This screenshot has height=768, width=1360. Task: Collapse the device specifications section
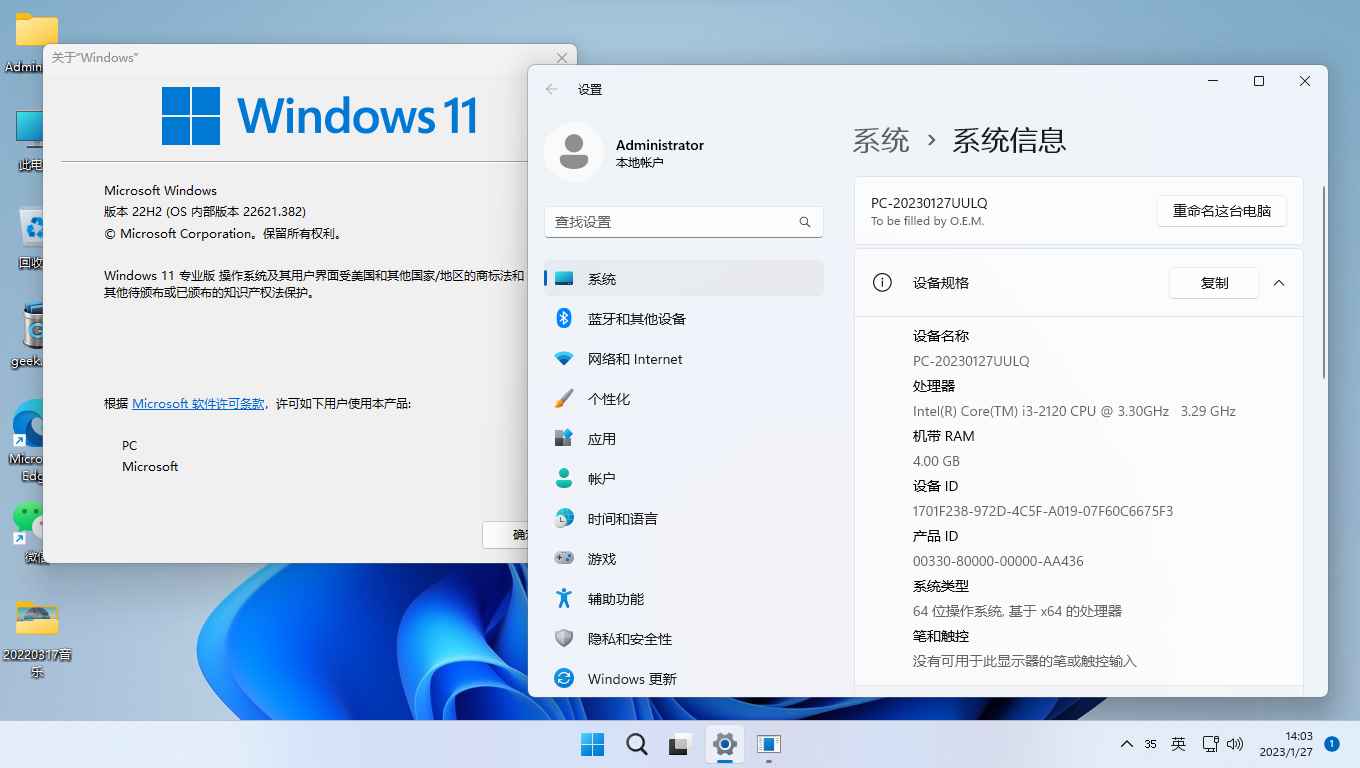point(1278,283)
